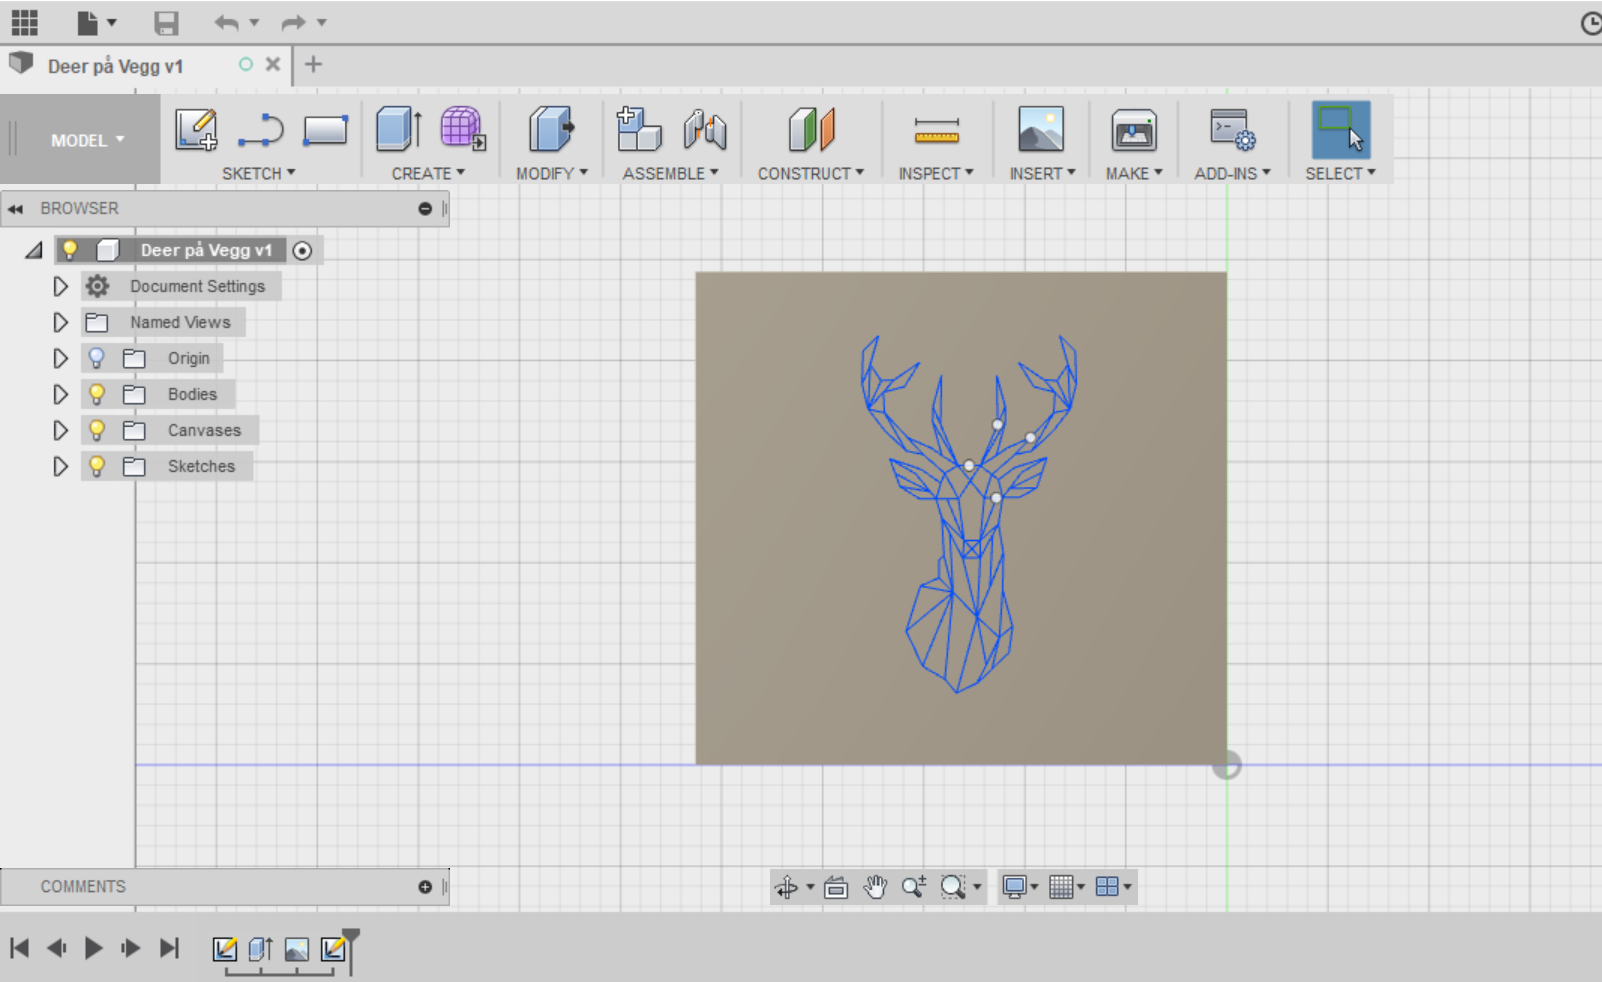Show the Origin folder via lightbulb
The image size is (1602, 982).
97,358
